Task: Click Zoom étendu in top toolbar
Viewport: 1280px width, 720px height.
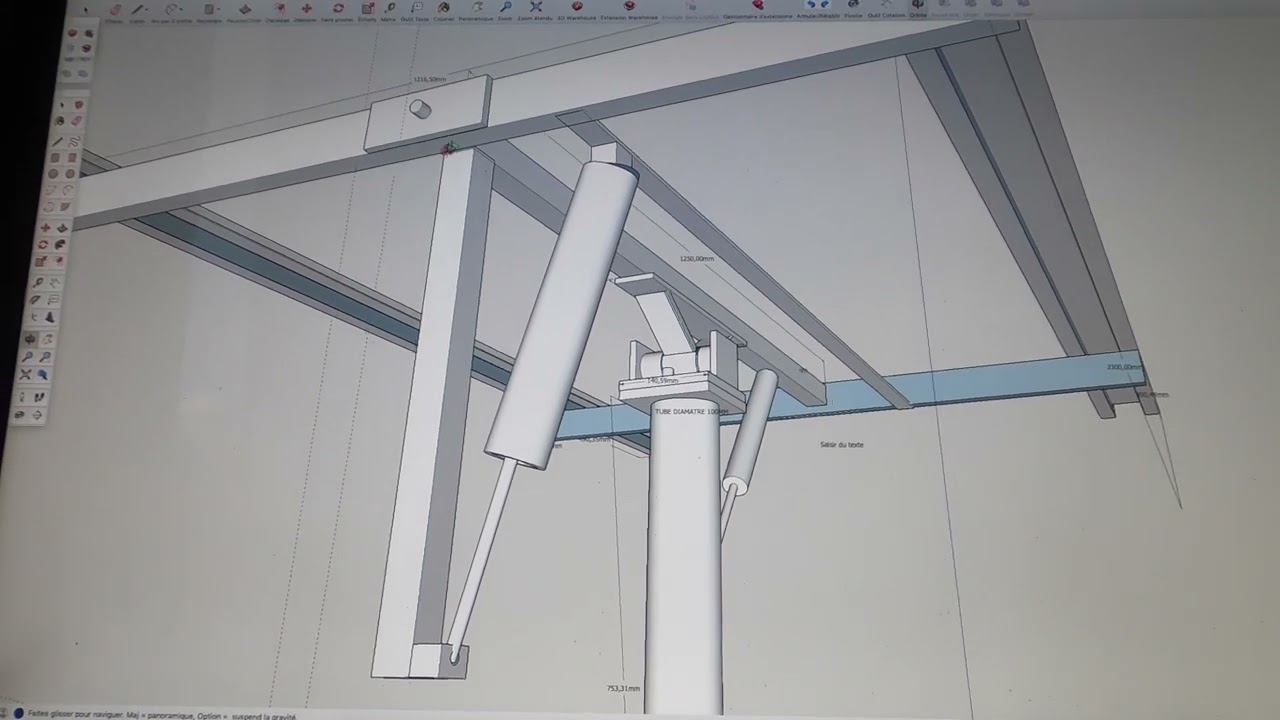Action: pyautogui.click(x=536, y=9)
